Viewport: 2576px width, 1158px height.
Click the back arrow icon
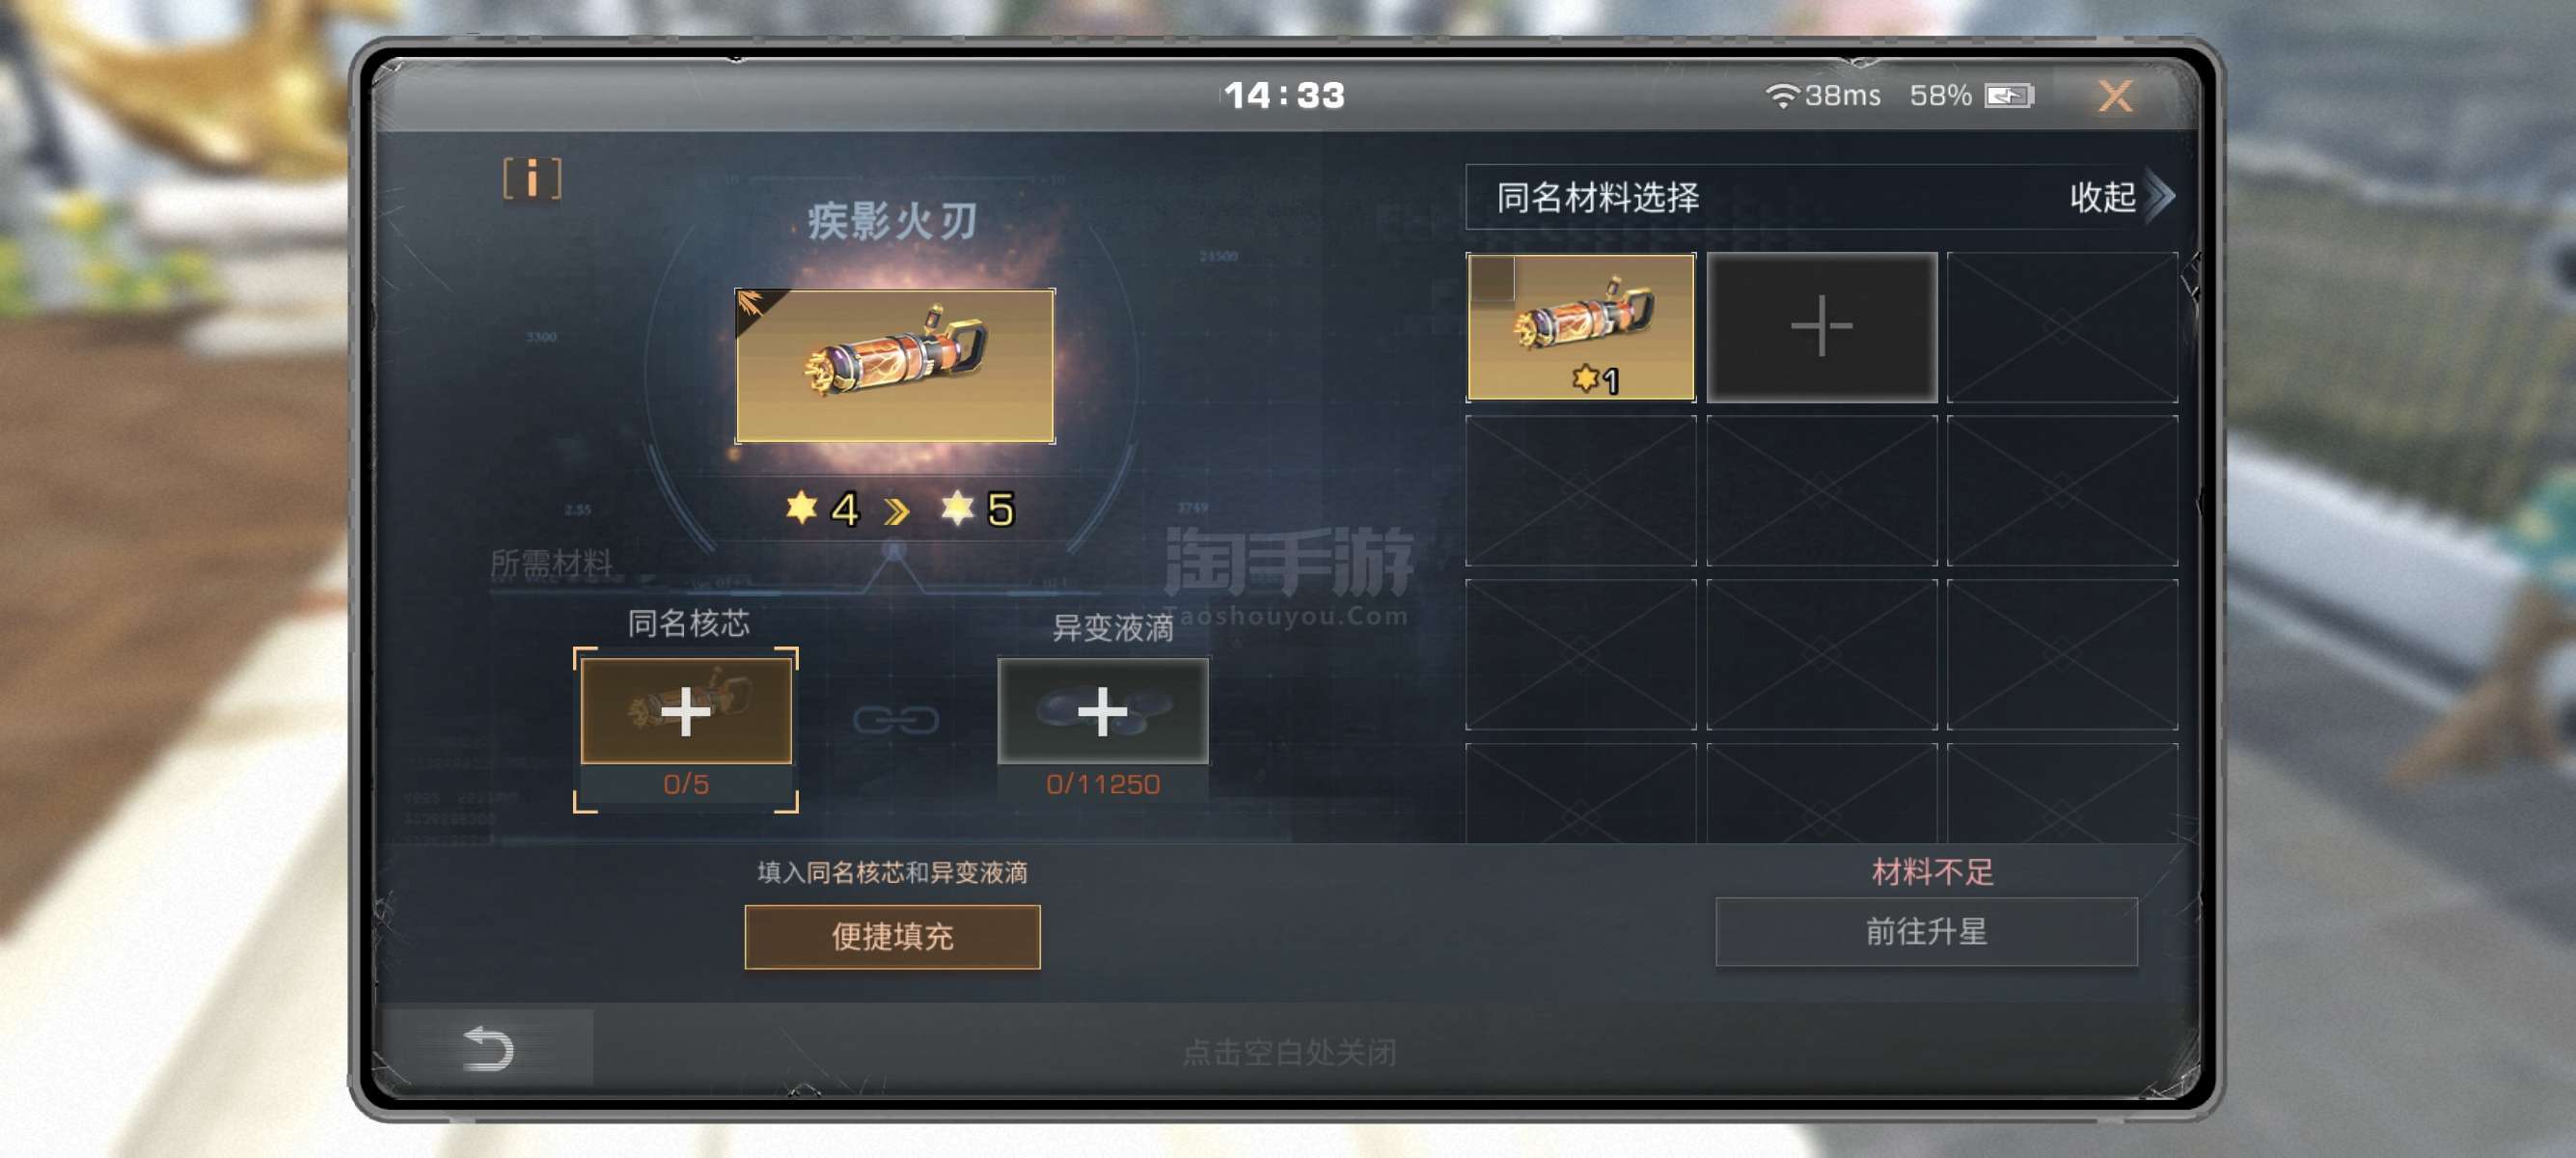click(x=488, y=1048)
